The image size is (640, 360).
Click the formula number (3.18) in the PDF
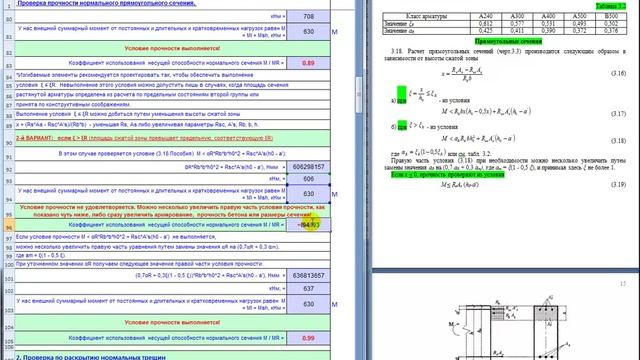[618, 140]
